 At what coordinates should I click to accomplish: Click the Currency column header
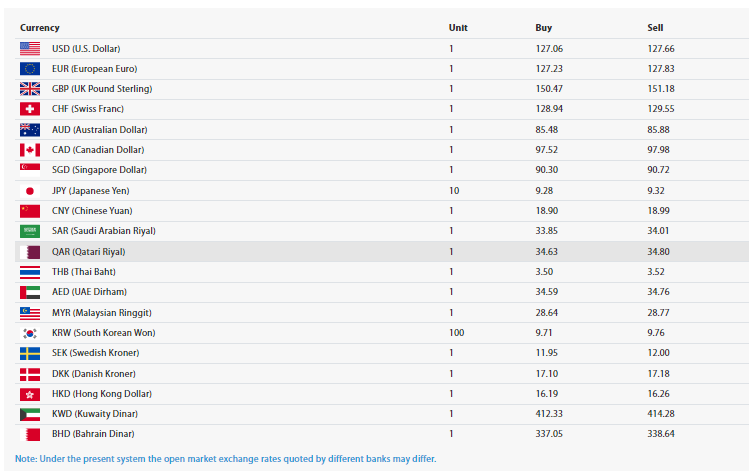pos(40,28)
